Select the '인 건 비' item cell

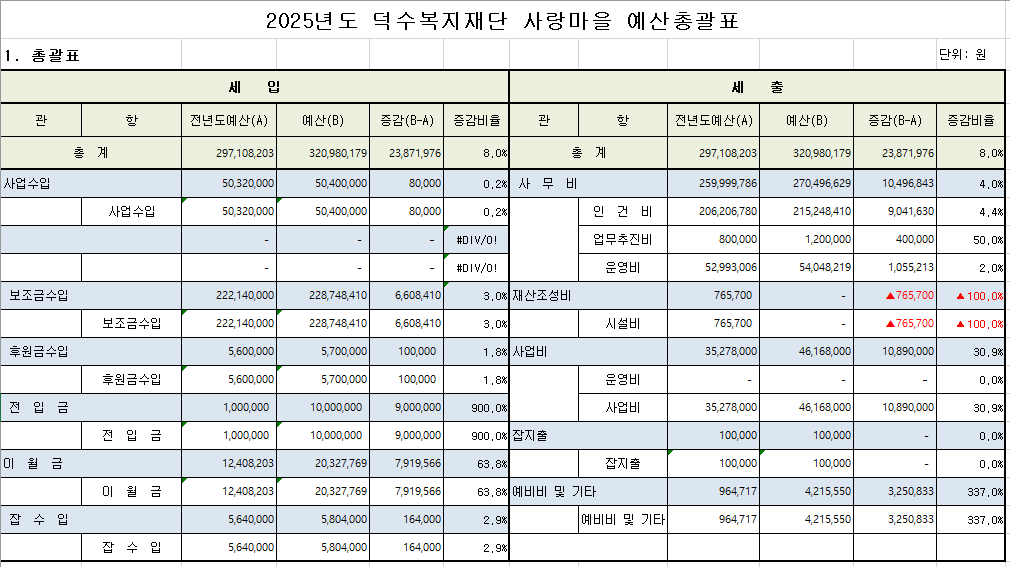pos(622,212)
